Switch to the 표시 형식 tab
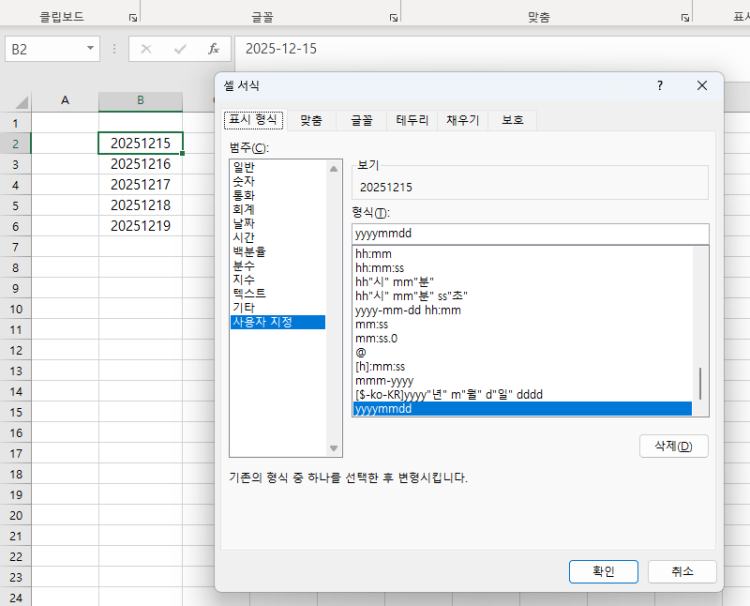The width and height of the screenshot is (750, 606). 253,120
